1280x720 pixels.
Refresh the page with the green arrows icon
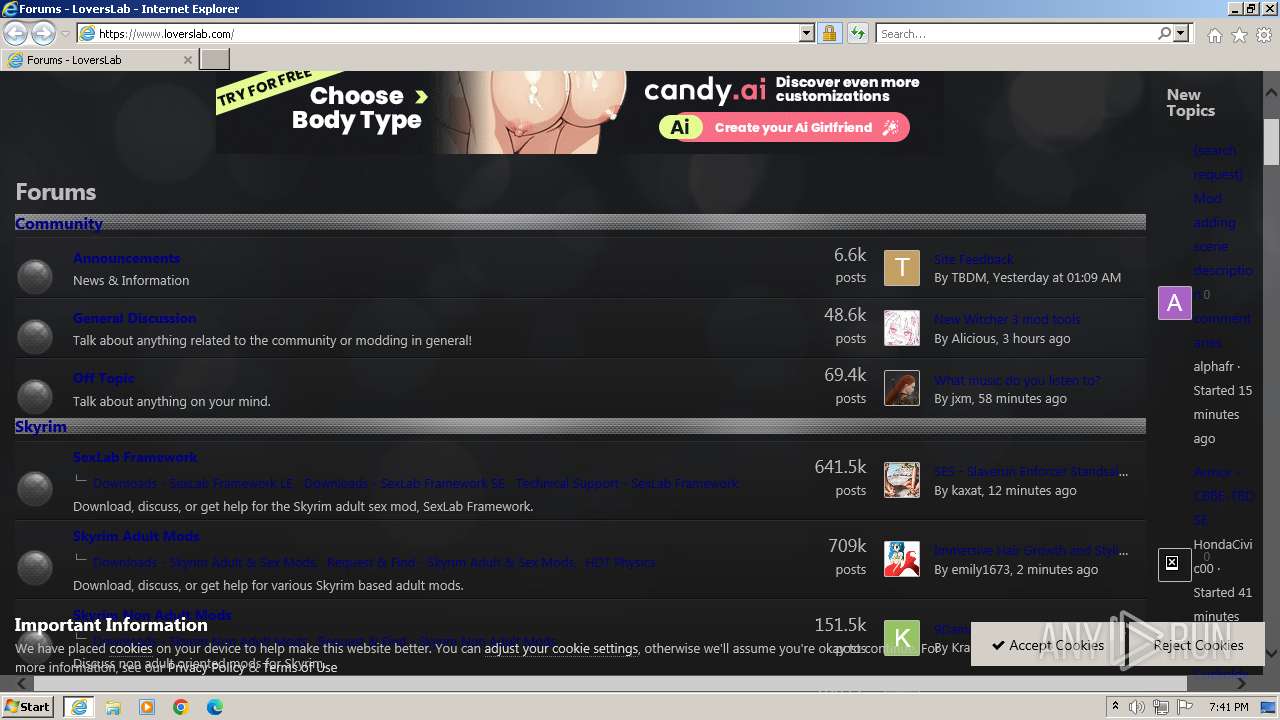pos(857,33)
